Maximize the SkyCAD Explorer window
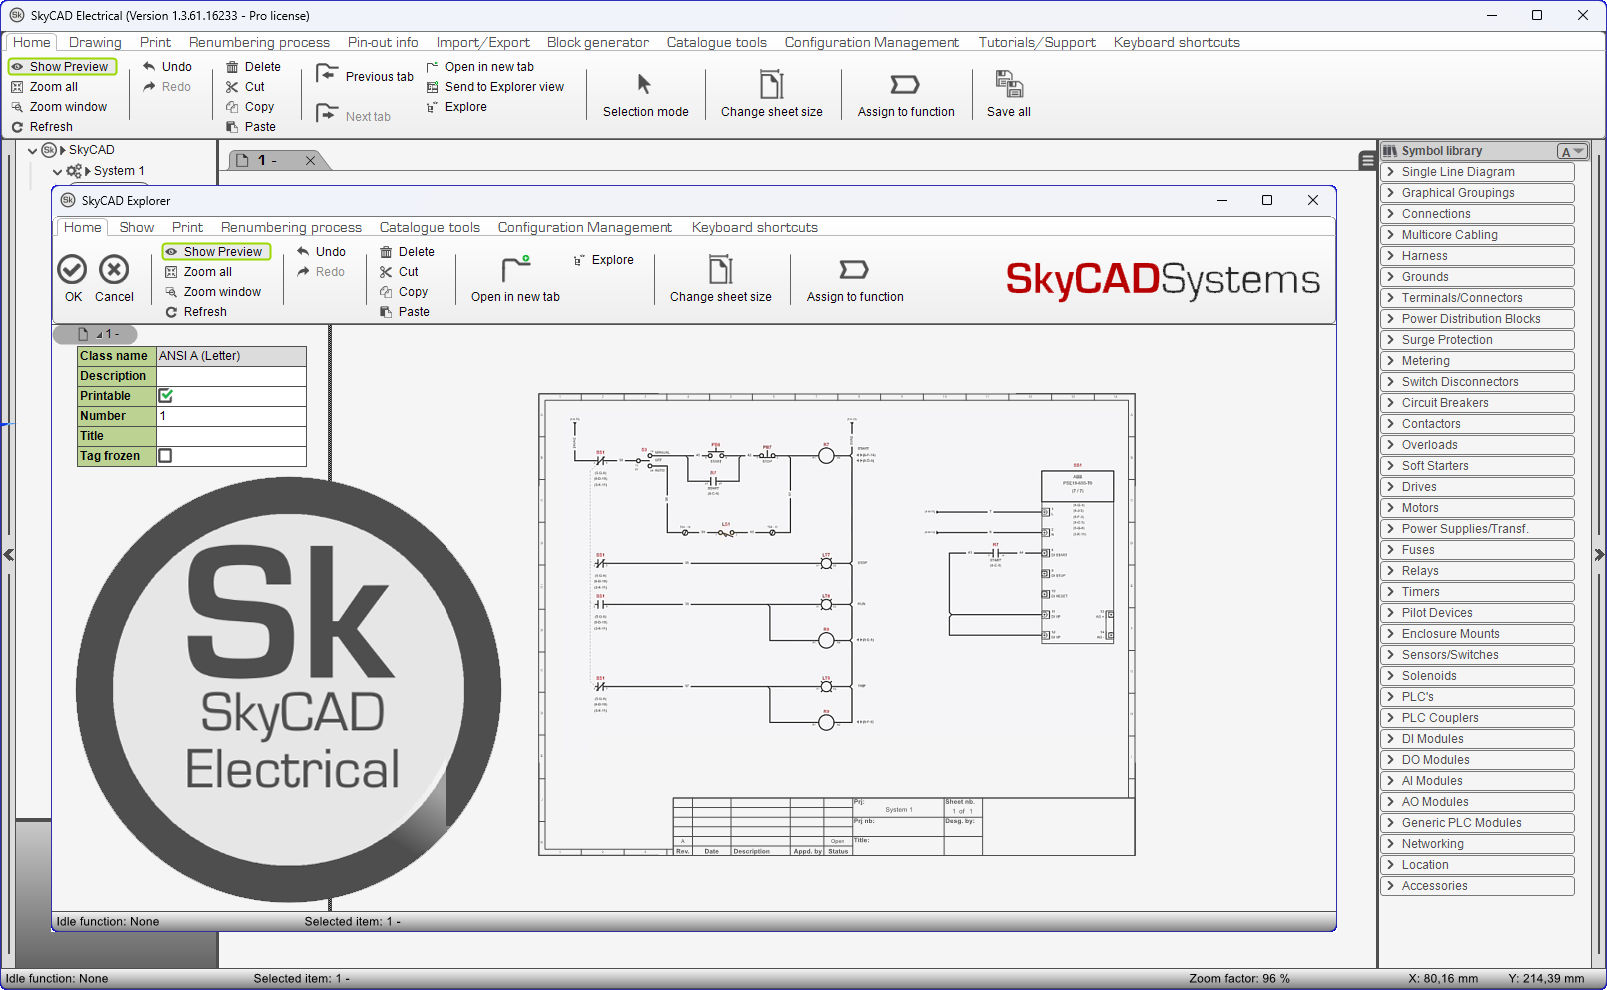The height and width of the screenshot is (990, 1607). 1267,200
